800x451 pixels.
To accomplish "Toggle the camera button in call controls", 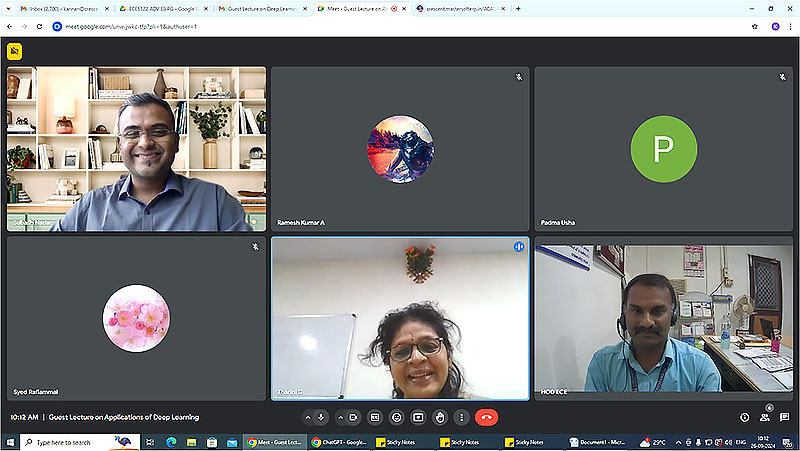I will (x=353, y=417).
